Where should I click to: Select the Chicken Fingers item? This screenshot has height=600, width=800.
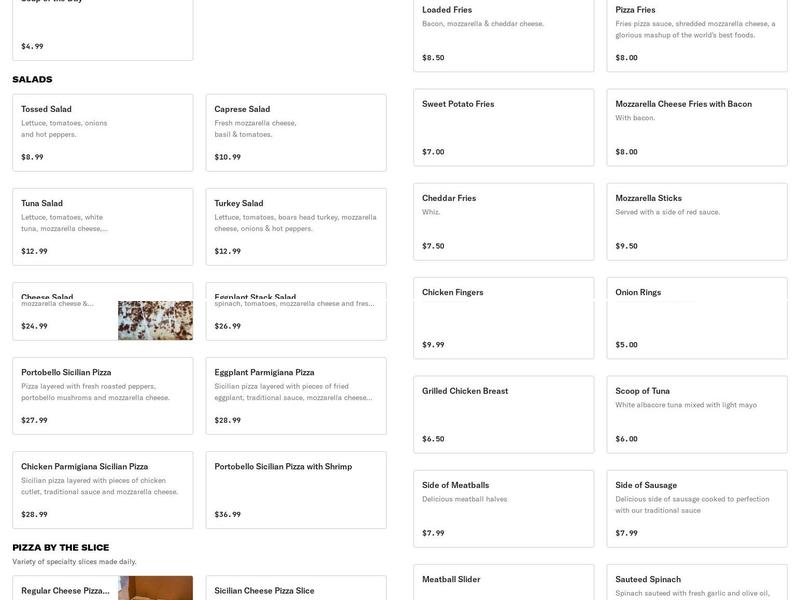point(503,318)
